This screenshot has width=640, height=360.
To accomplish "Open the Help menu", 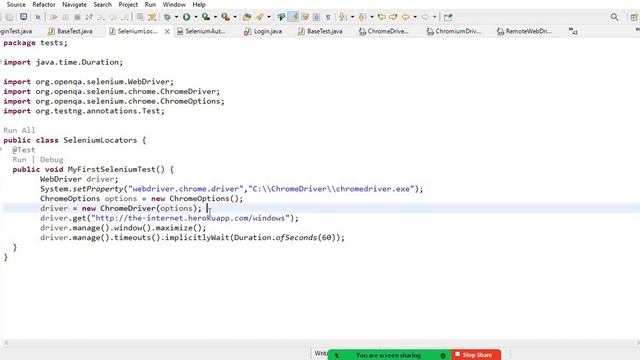I will (x=199, y=4).
